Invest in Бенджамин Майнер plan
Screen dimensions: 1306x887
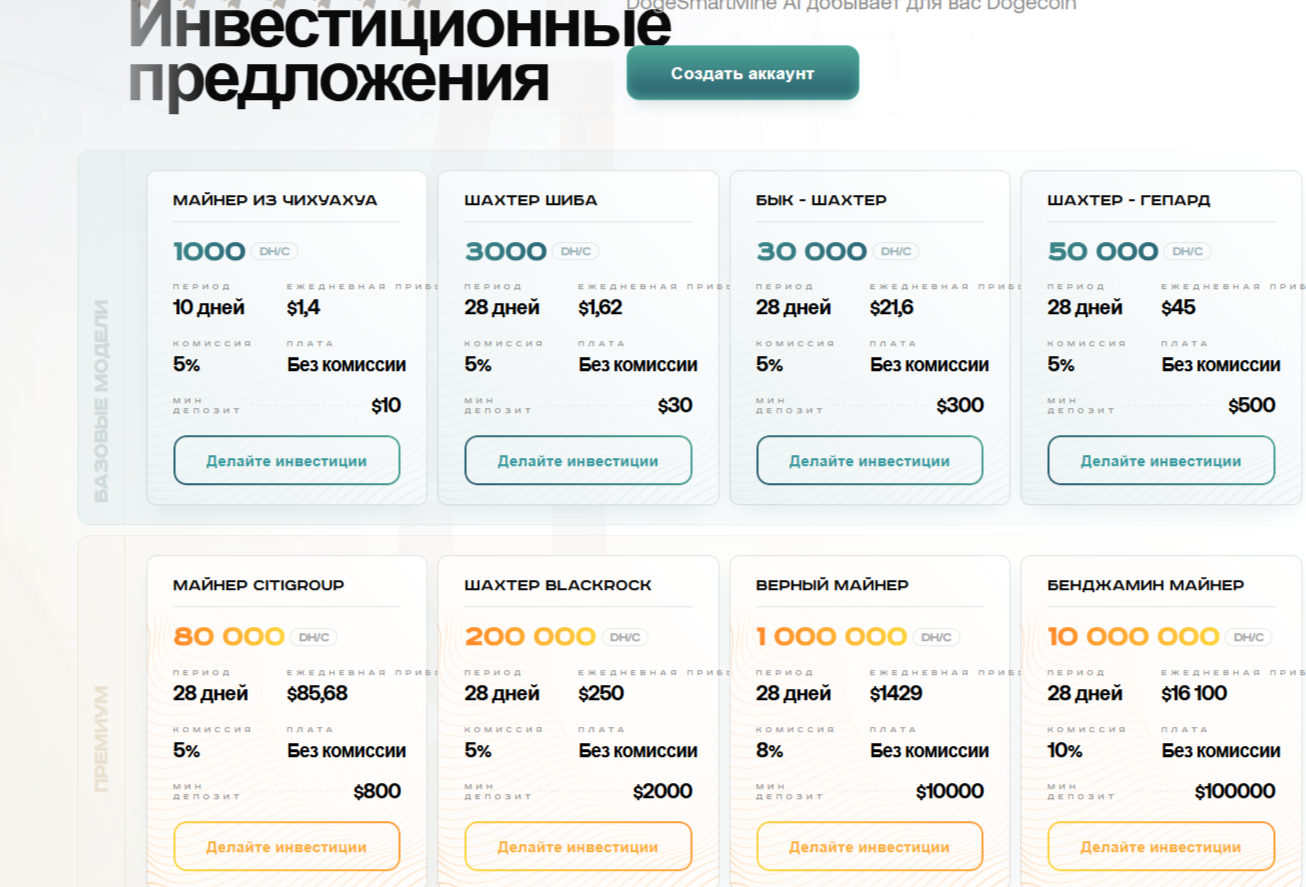[1160, 847]
